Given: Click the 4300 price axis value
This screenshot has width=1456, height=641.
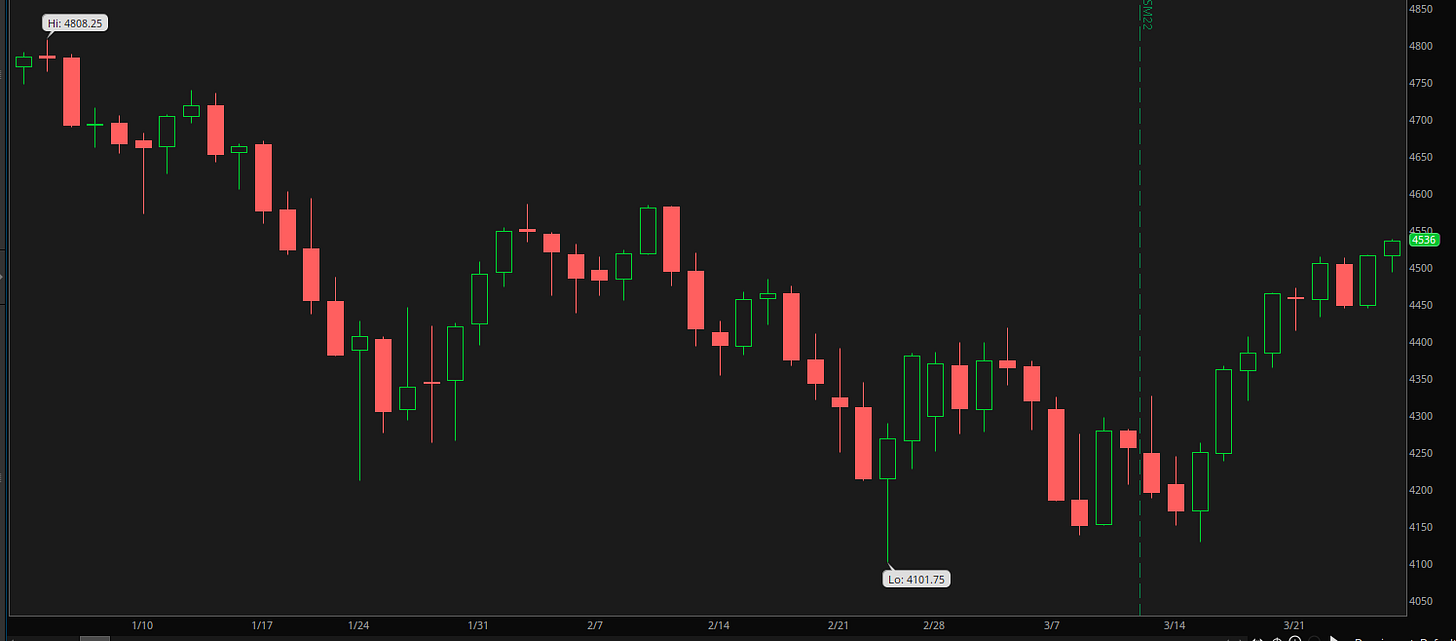Looking at the screenshot, I should coord(1422,416).
